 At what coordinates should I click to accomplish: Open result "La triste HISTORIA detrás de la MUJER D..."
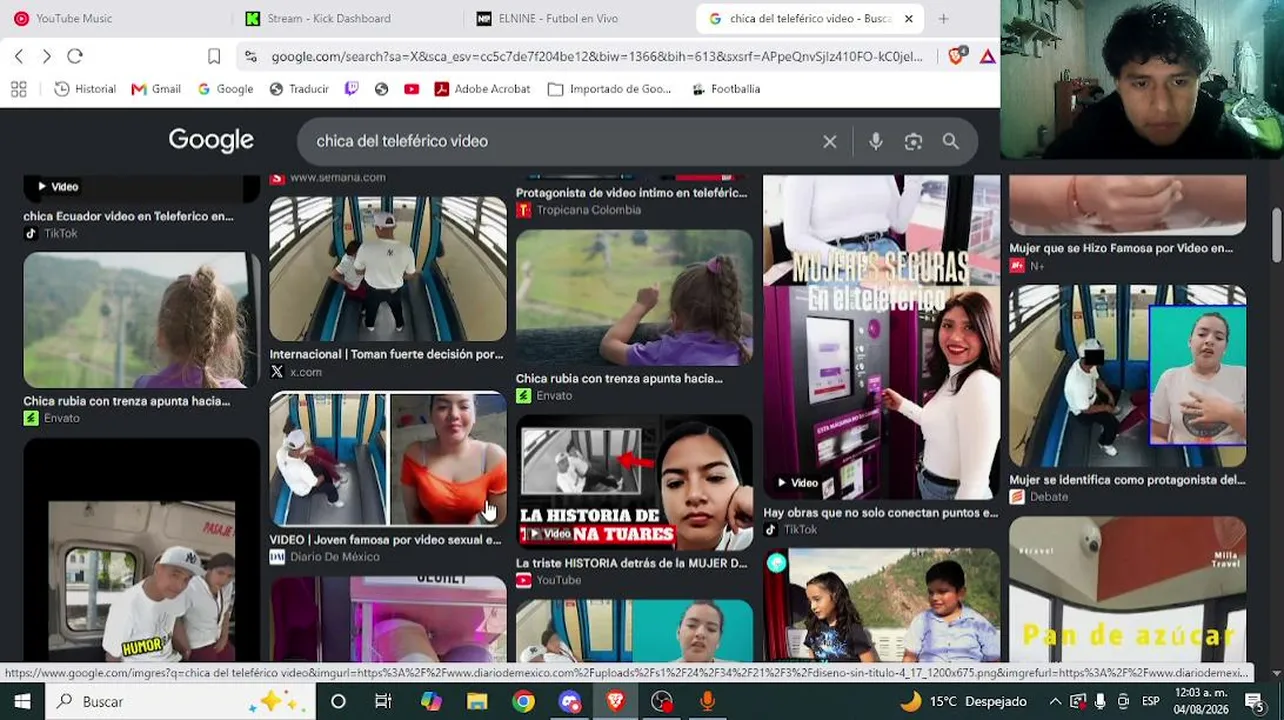(x=631, y=563)
